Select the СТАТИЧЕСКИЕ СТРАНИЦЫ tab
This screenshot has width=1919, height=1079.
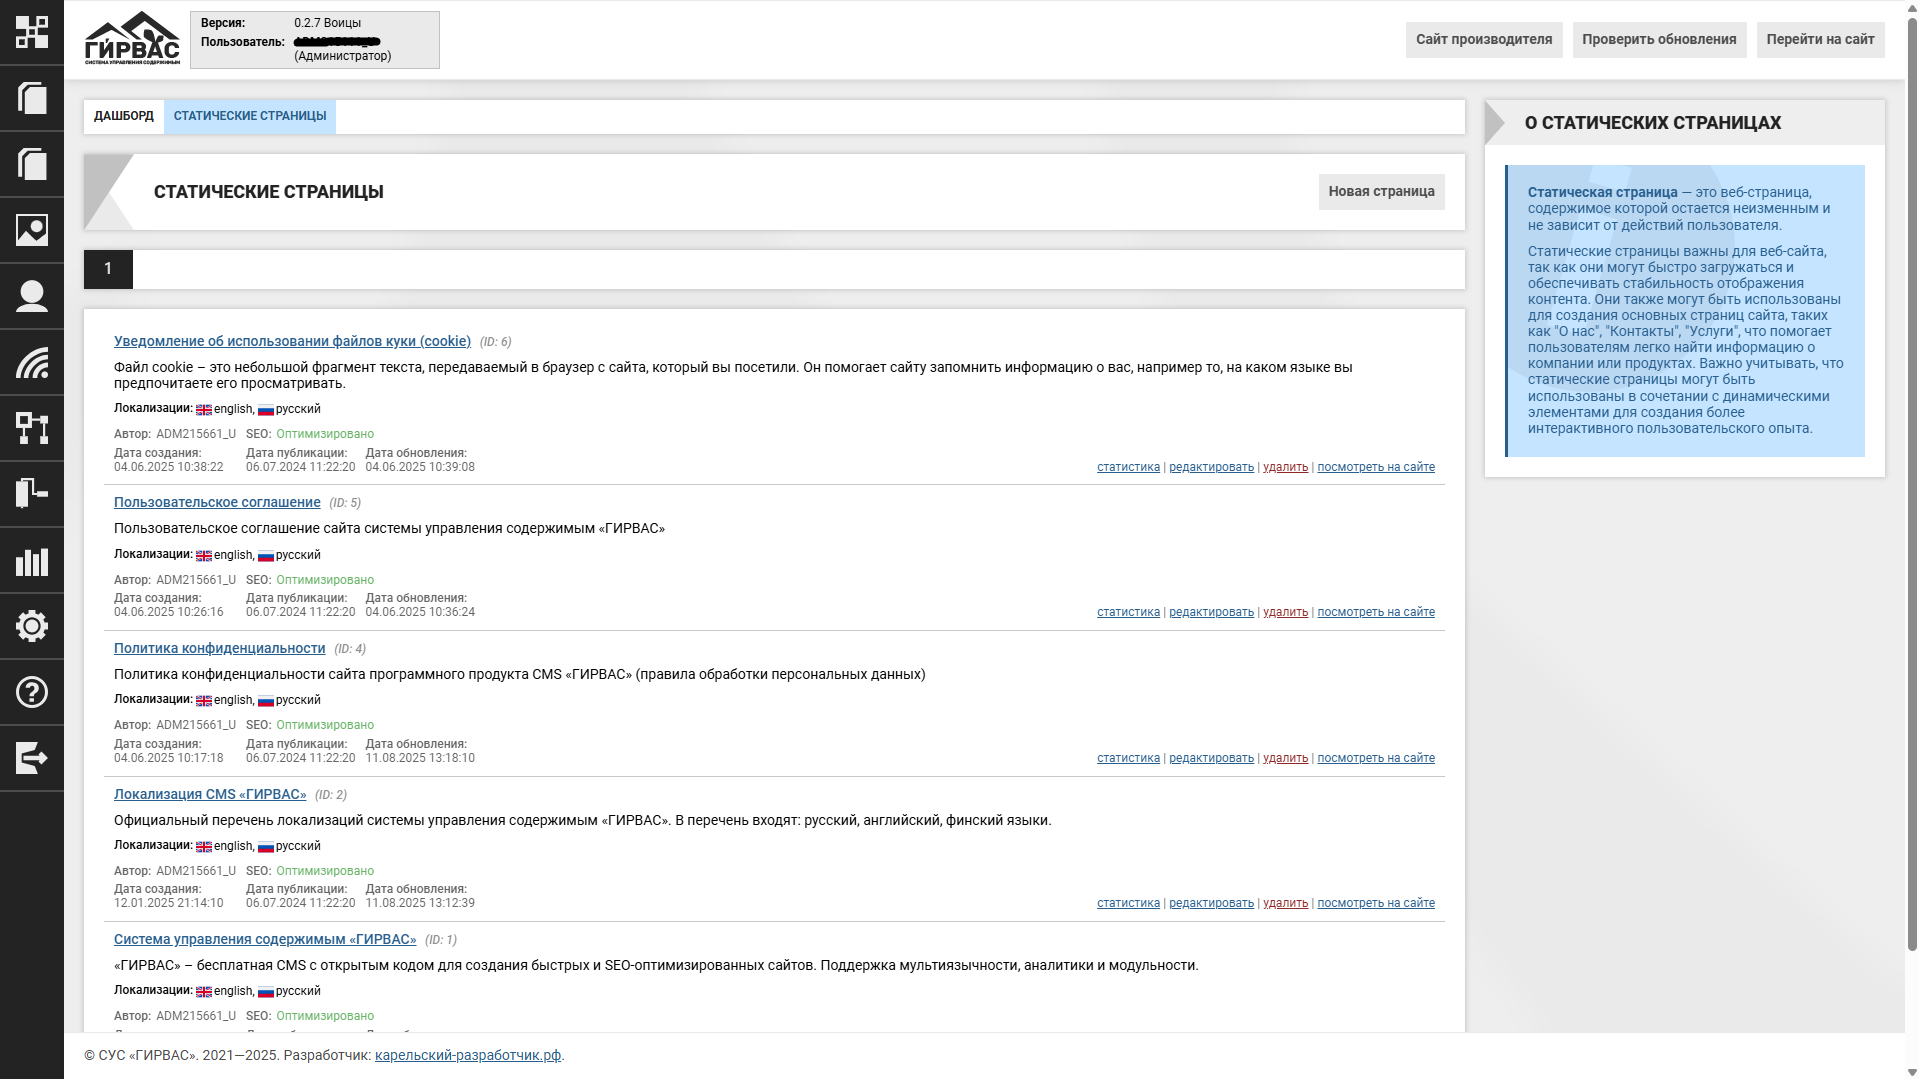pos(250,116)
